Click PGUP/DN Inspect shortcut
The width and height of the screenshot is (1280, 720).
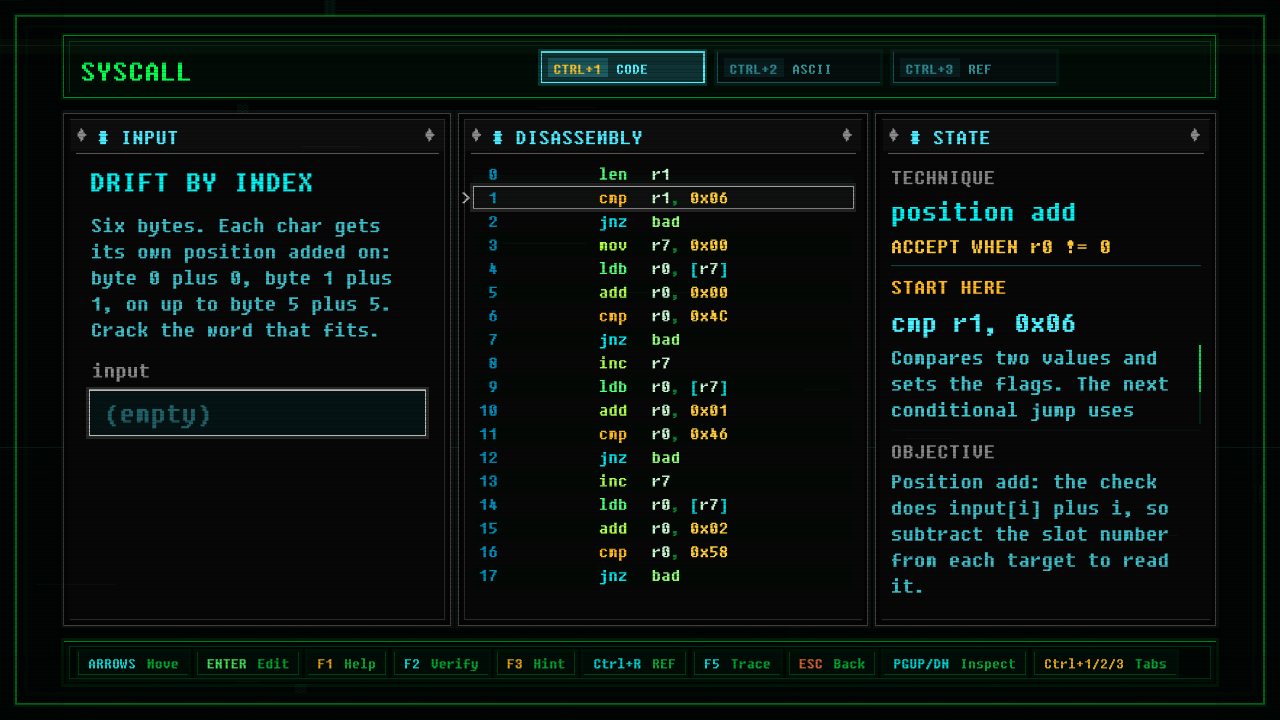(954, 664)
